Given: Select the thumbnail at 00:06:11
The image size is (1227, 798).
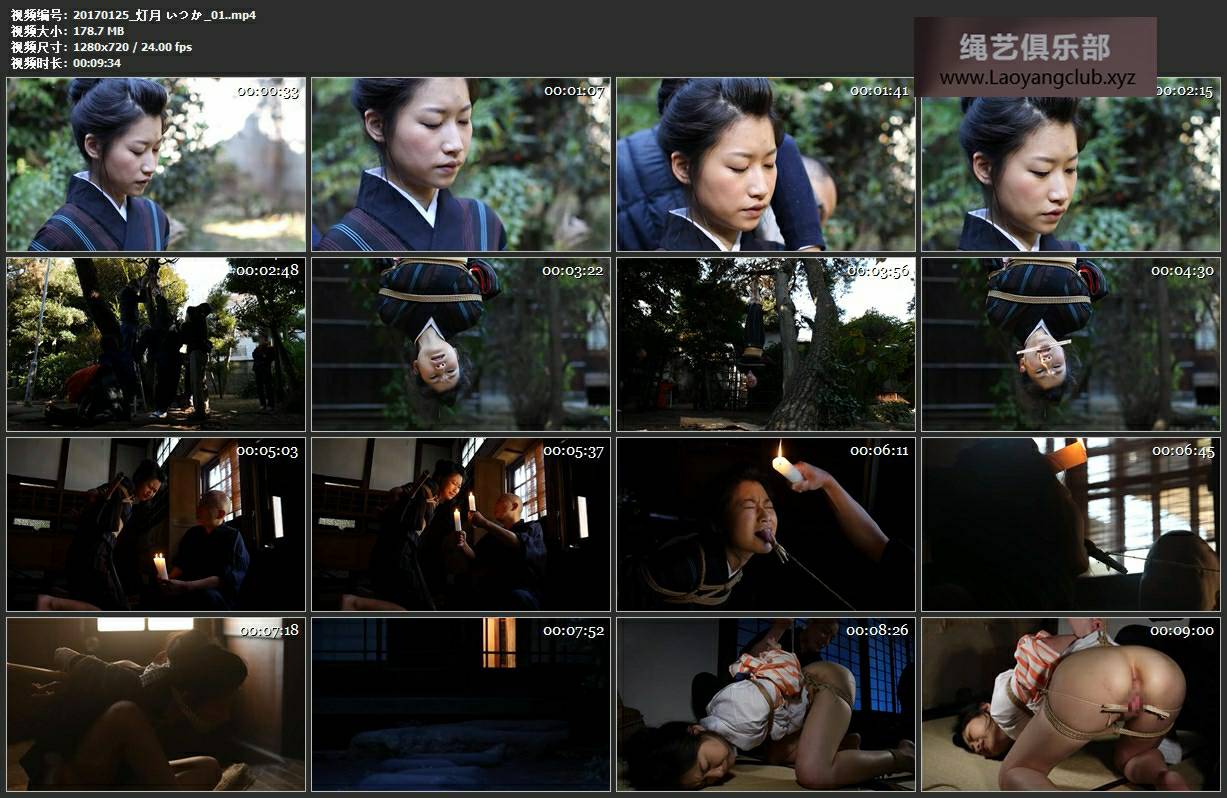Looking at the screenshot, I should (x=766, y=524).
